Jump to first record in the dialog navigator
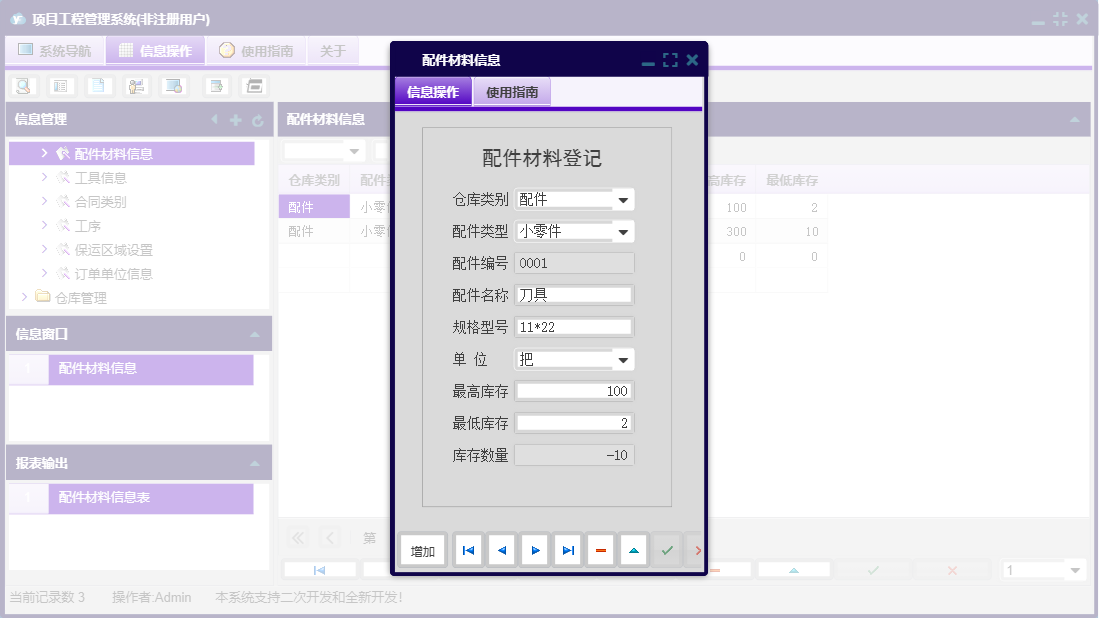The width and height of the screenshot is (1099, 618). tap(468, 549)
